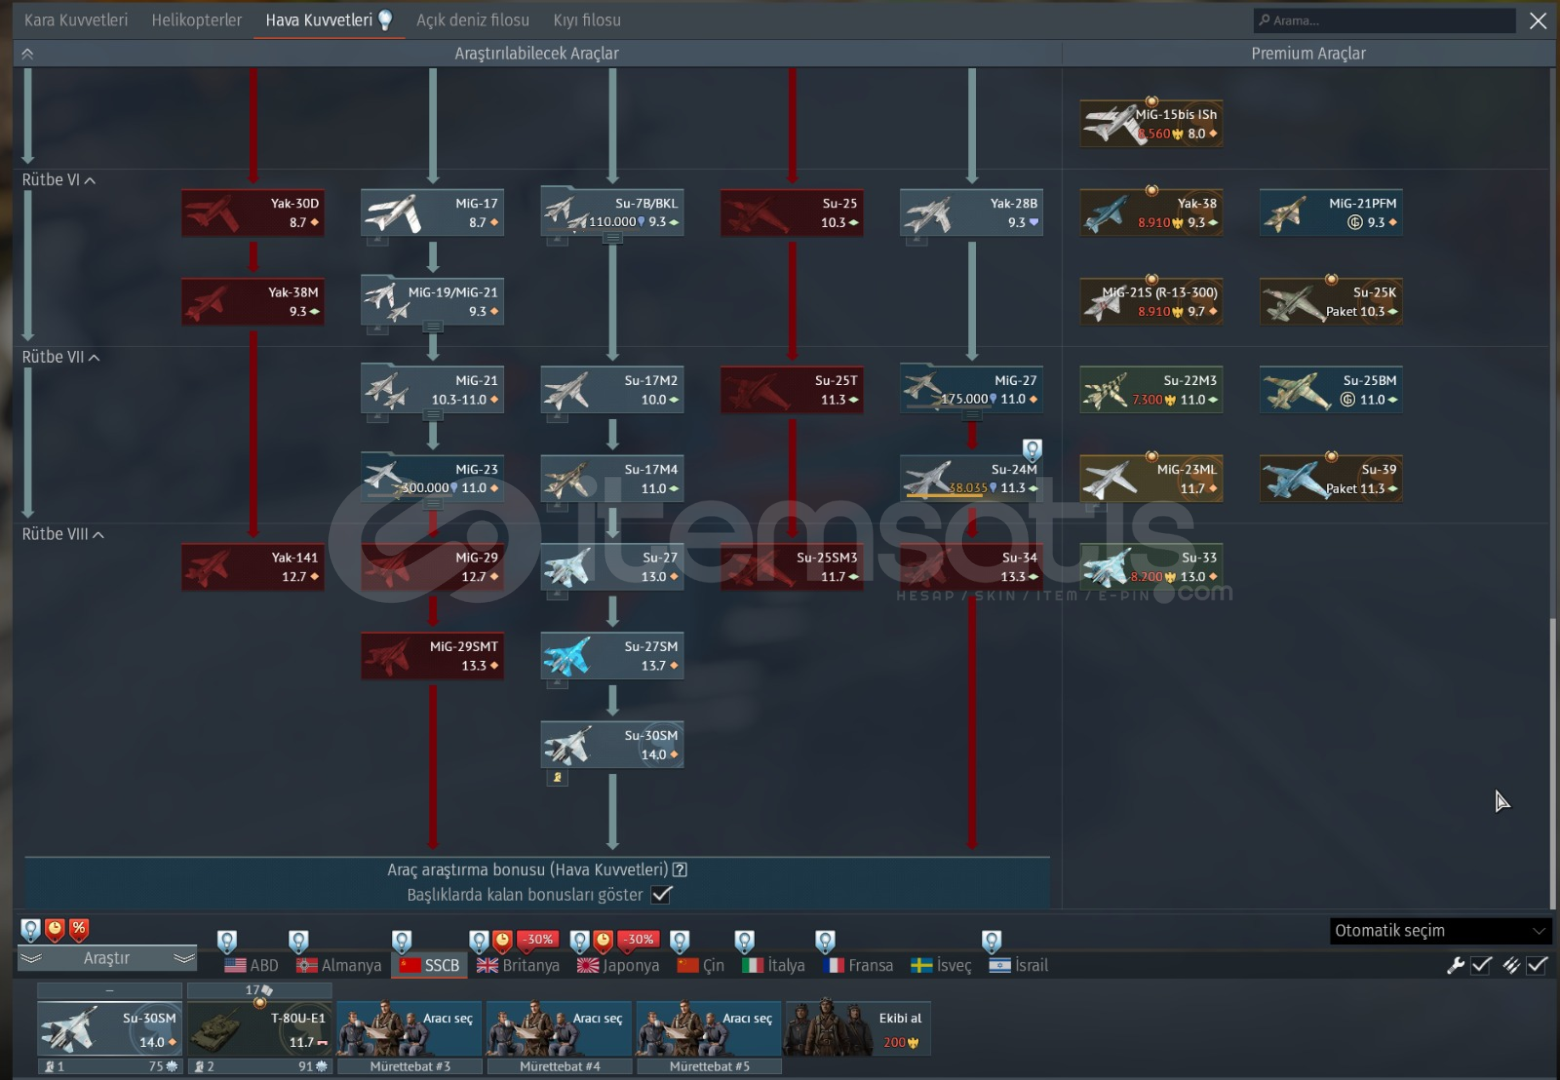Switch nation to ABD

click(x=251, y=965)
